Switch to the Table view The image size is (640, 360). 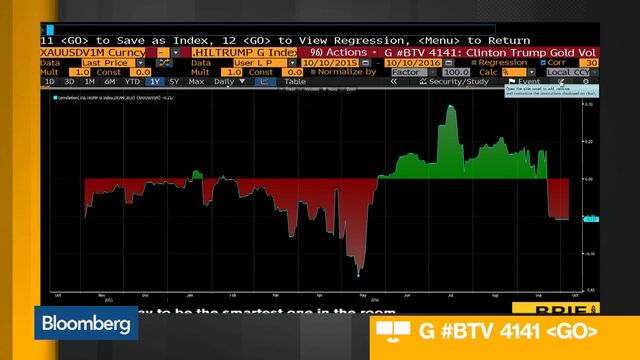coord(295,82)
